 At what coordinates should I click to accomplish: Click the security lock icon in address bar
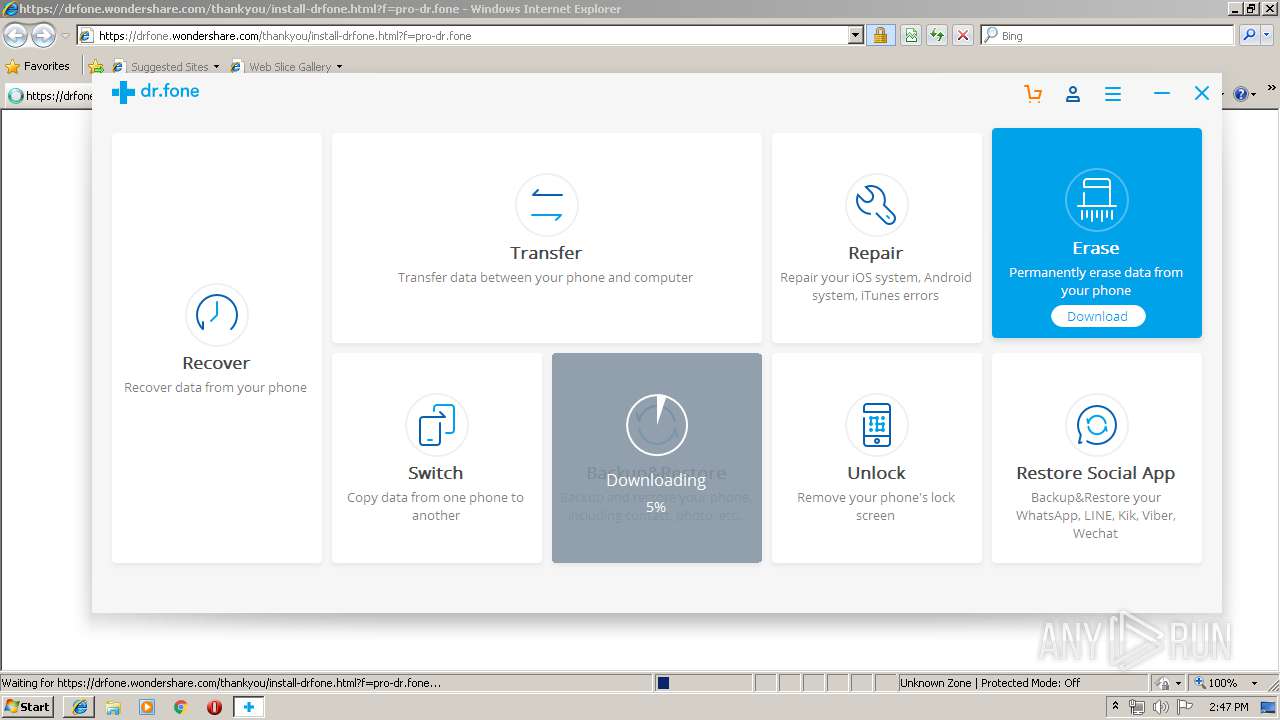coord(880,35)
